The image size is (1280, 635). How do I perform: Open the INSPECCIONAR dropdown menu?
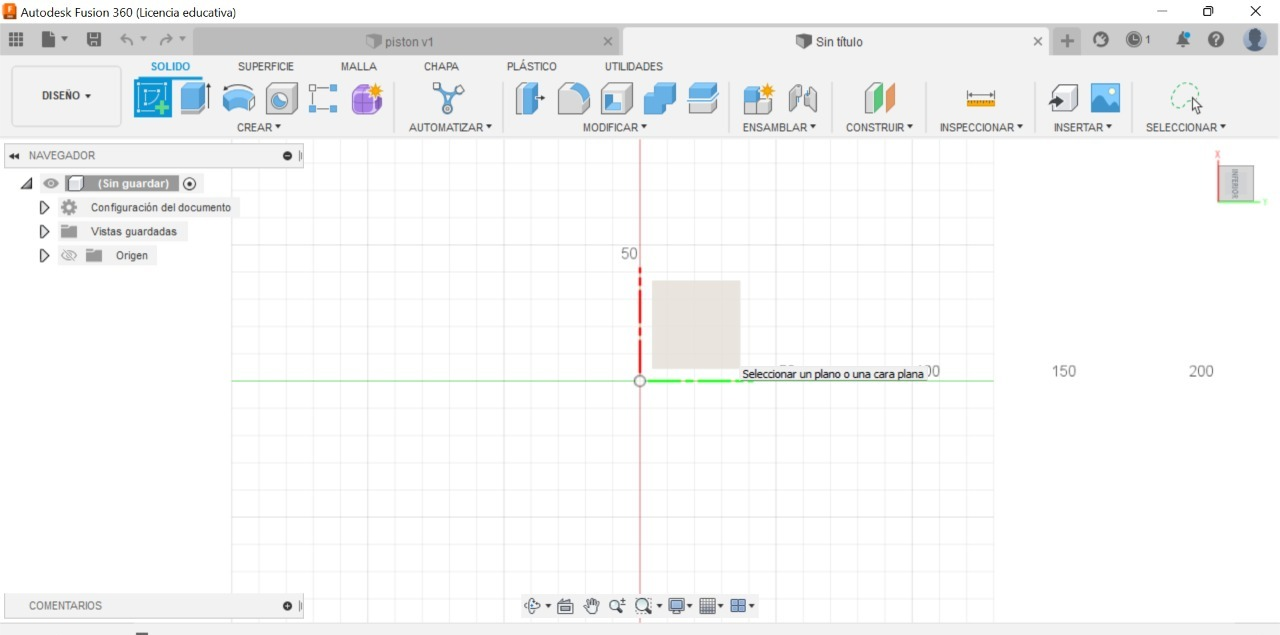(981, 127)
